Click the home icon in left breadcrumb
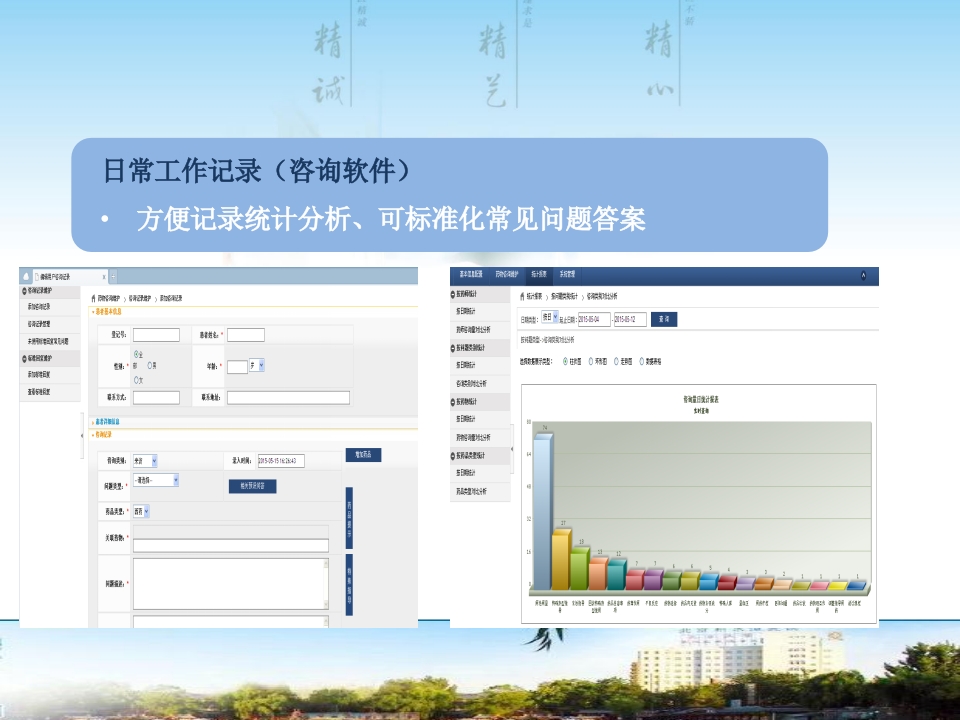Screen dimensions: 960x720 click(93, 298)
